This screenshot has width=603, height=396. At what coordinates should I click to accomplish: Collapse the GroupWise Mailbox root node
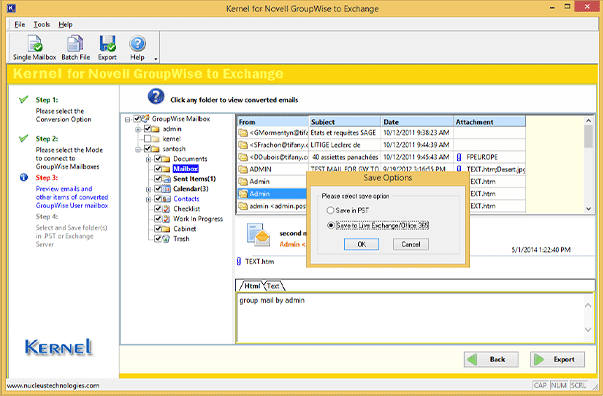[128, 120]
